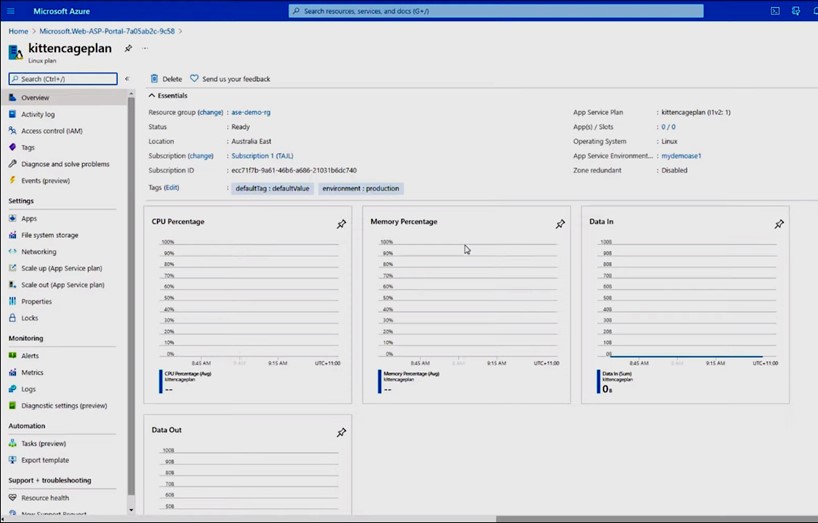The image size is (818, 523).
Task: Click the Alerts icon
Action: point(13,356)
